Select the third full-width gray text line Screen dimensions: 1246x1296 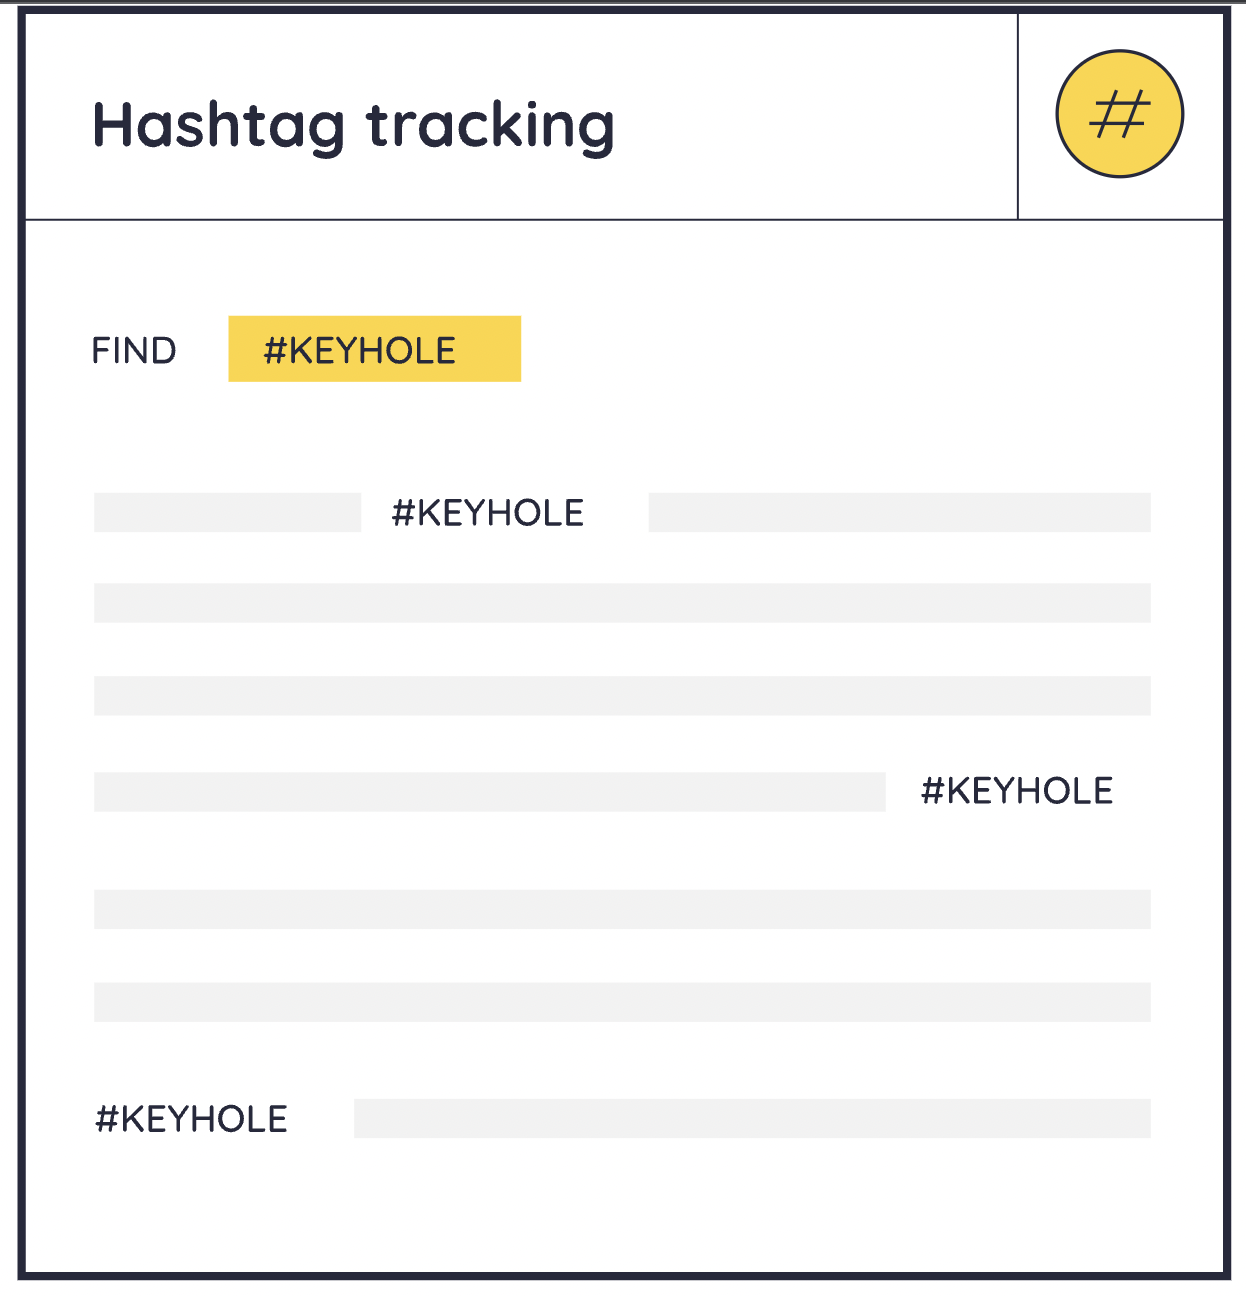point(622,695)
